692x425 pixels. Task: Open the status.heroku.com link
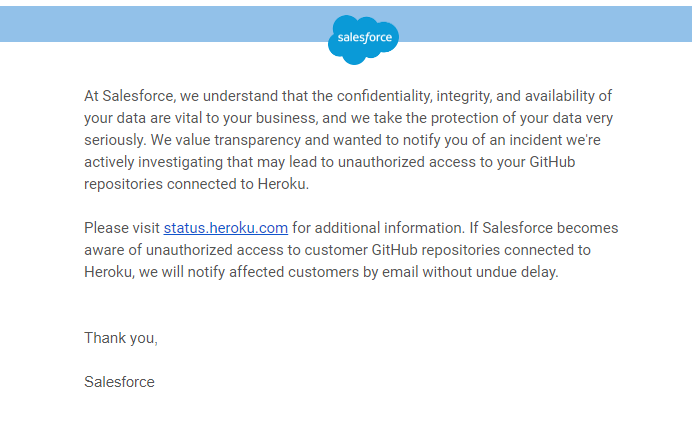pos(226,228)
